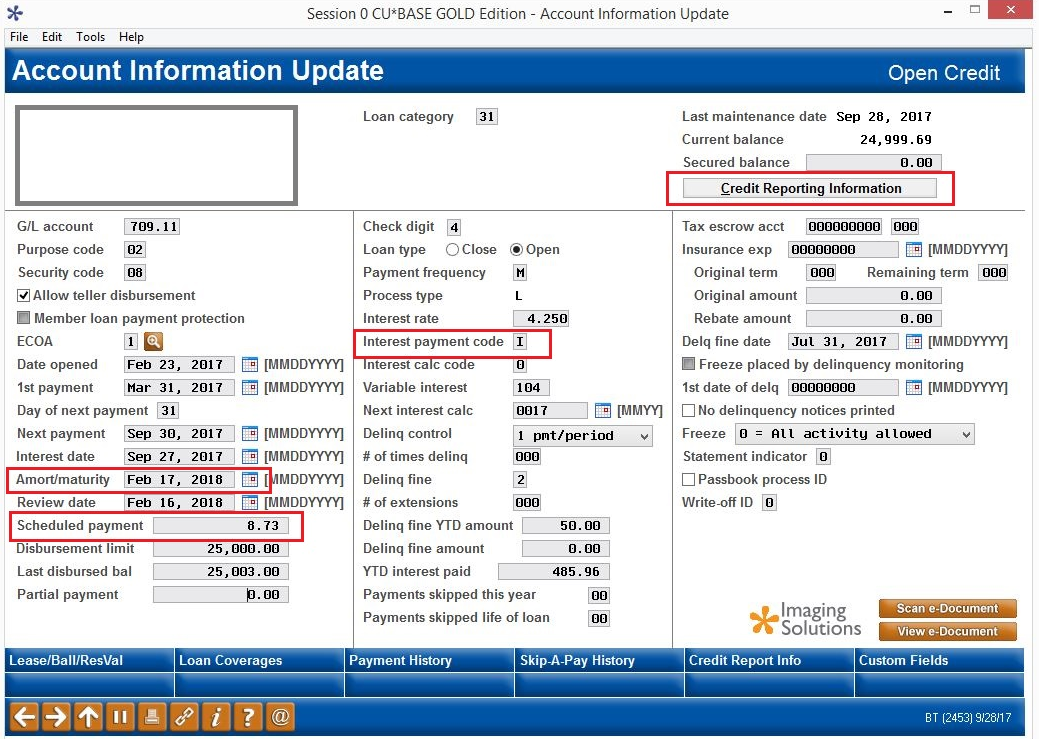Viewport: 1039px width, 739px height.
Task: Click the printer icon in bottom toolbar
Action: pos(152,716)
